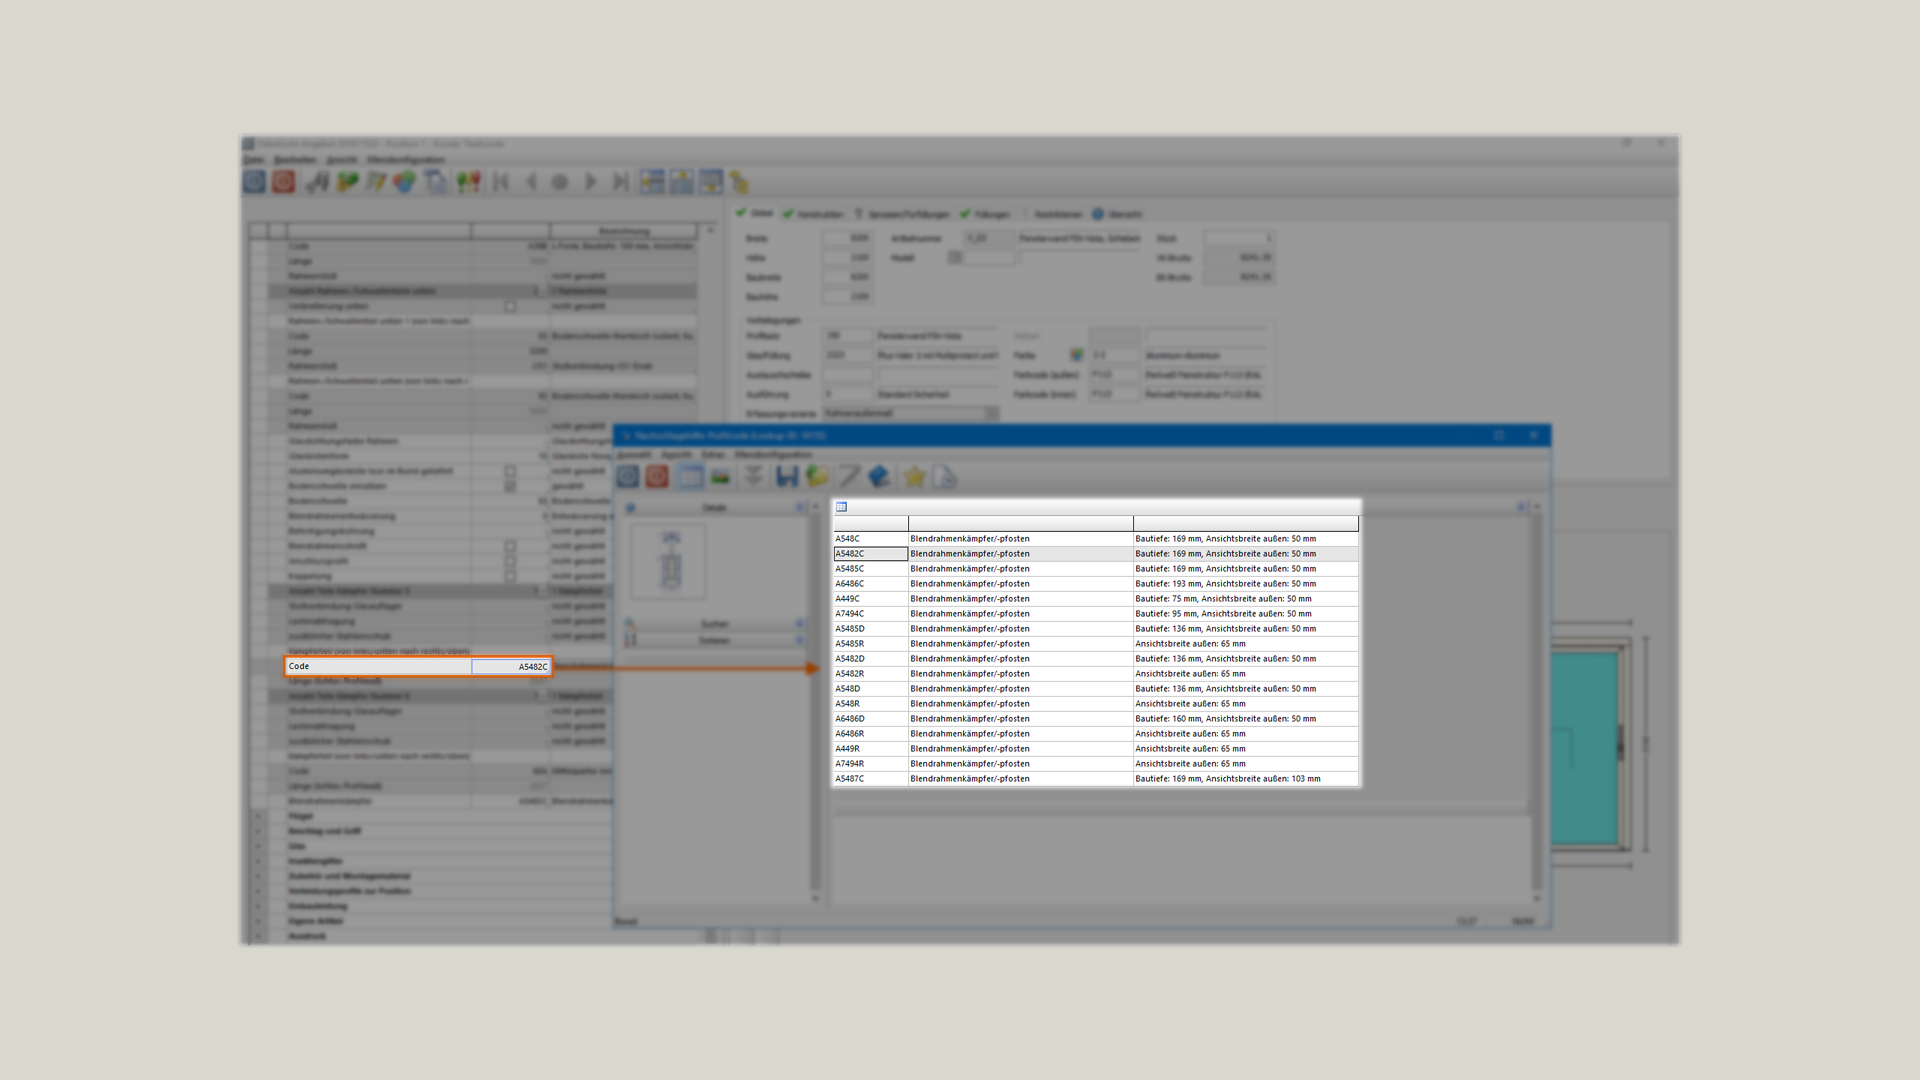The width and height of the screenshot is (1920, 1080).
Task: Click the round record button between the navigation arrows
Action: point(560,181)
